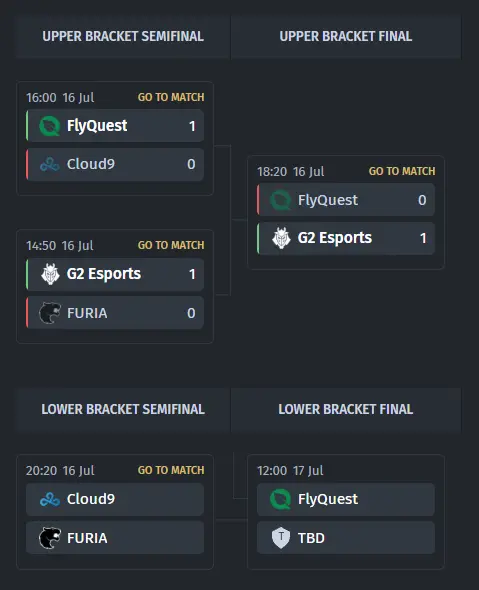479x590 pixels.
Task: Select the Lower Bracket Semifinal header
Action: [x=123, y=409]
